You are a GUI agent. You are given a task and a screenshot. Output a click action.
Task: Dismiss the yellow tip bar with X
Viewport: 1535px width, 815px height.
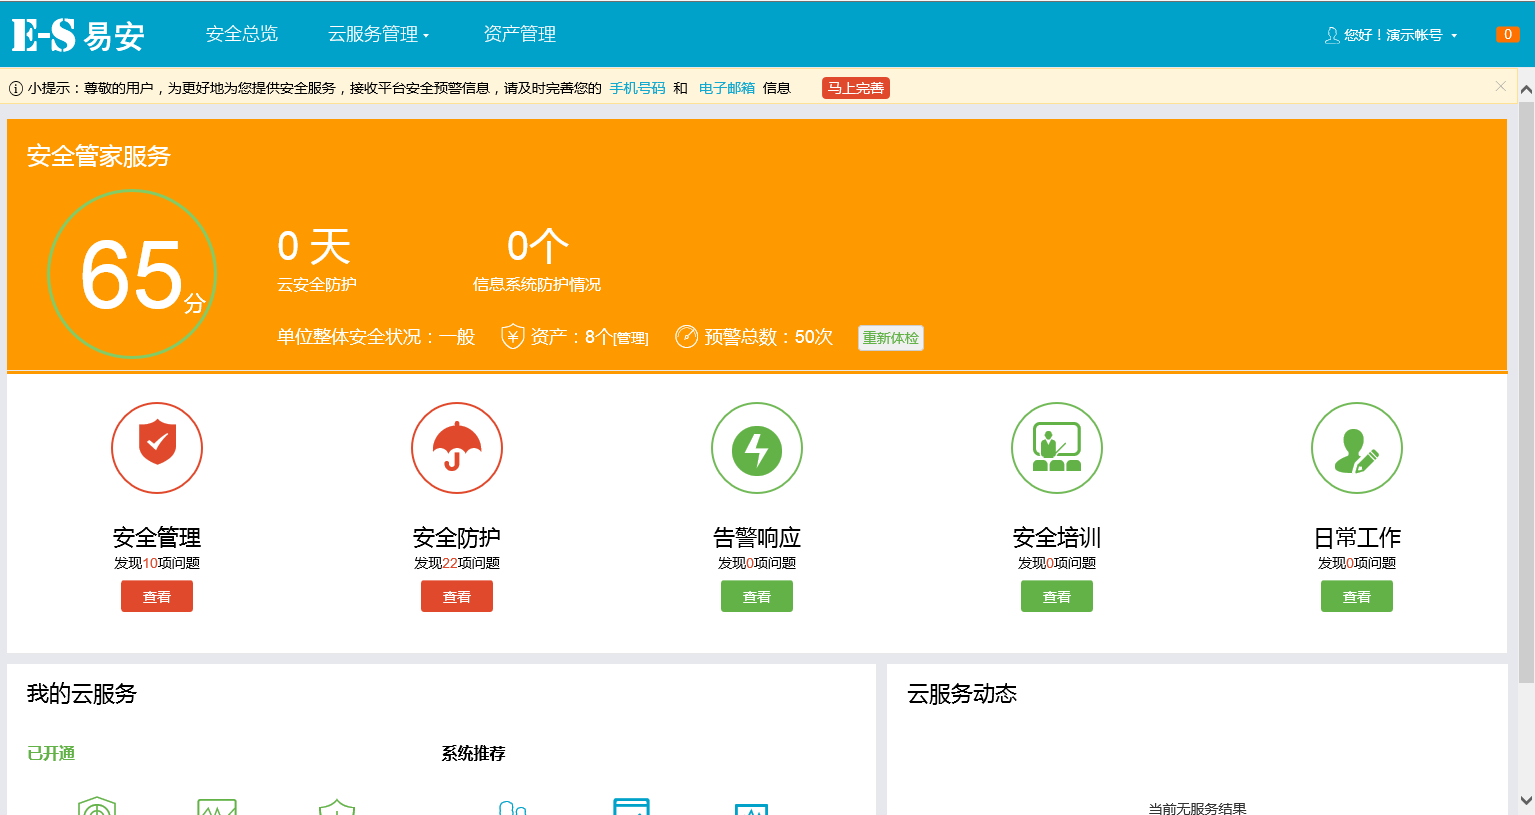point(1500,86)
